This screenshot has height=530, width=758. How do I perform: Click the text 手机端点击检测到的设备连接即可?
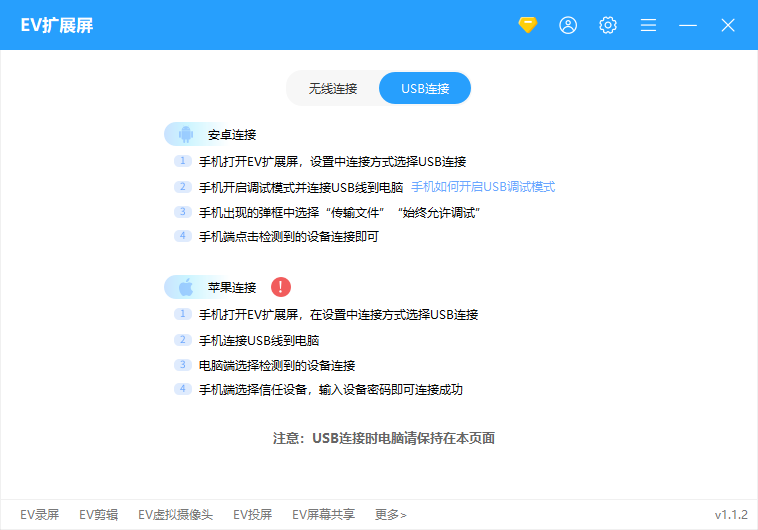pyautogui.click(x=289, y=236)
